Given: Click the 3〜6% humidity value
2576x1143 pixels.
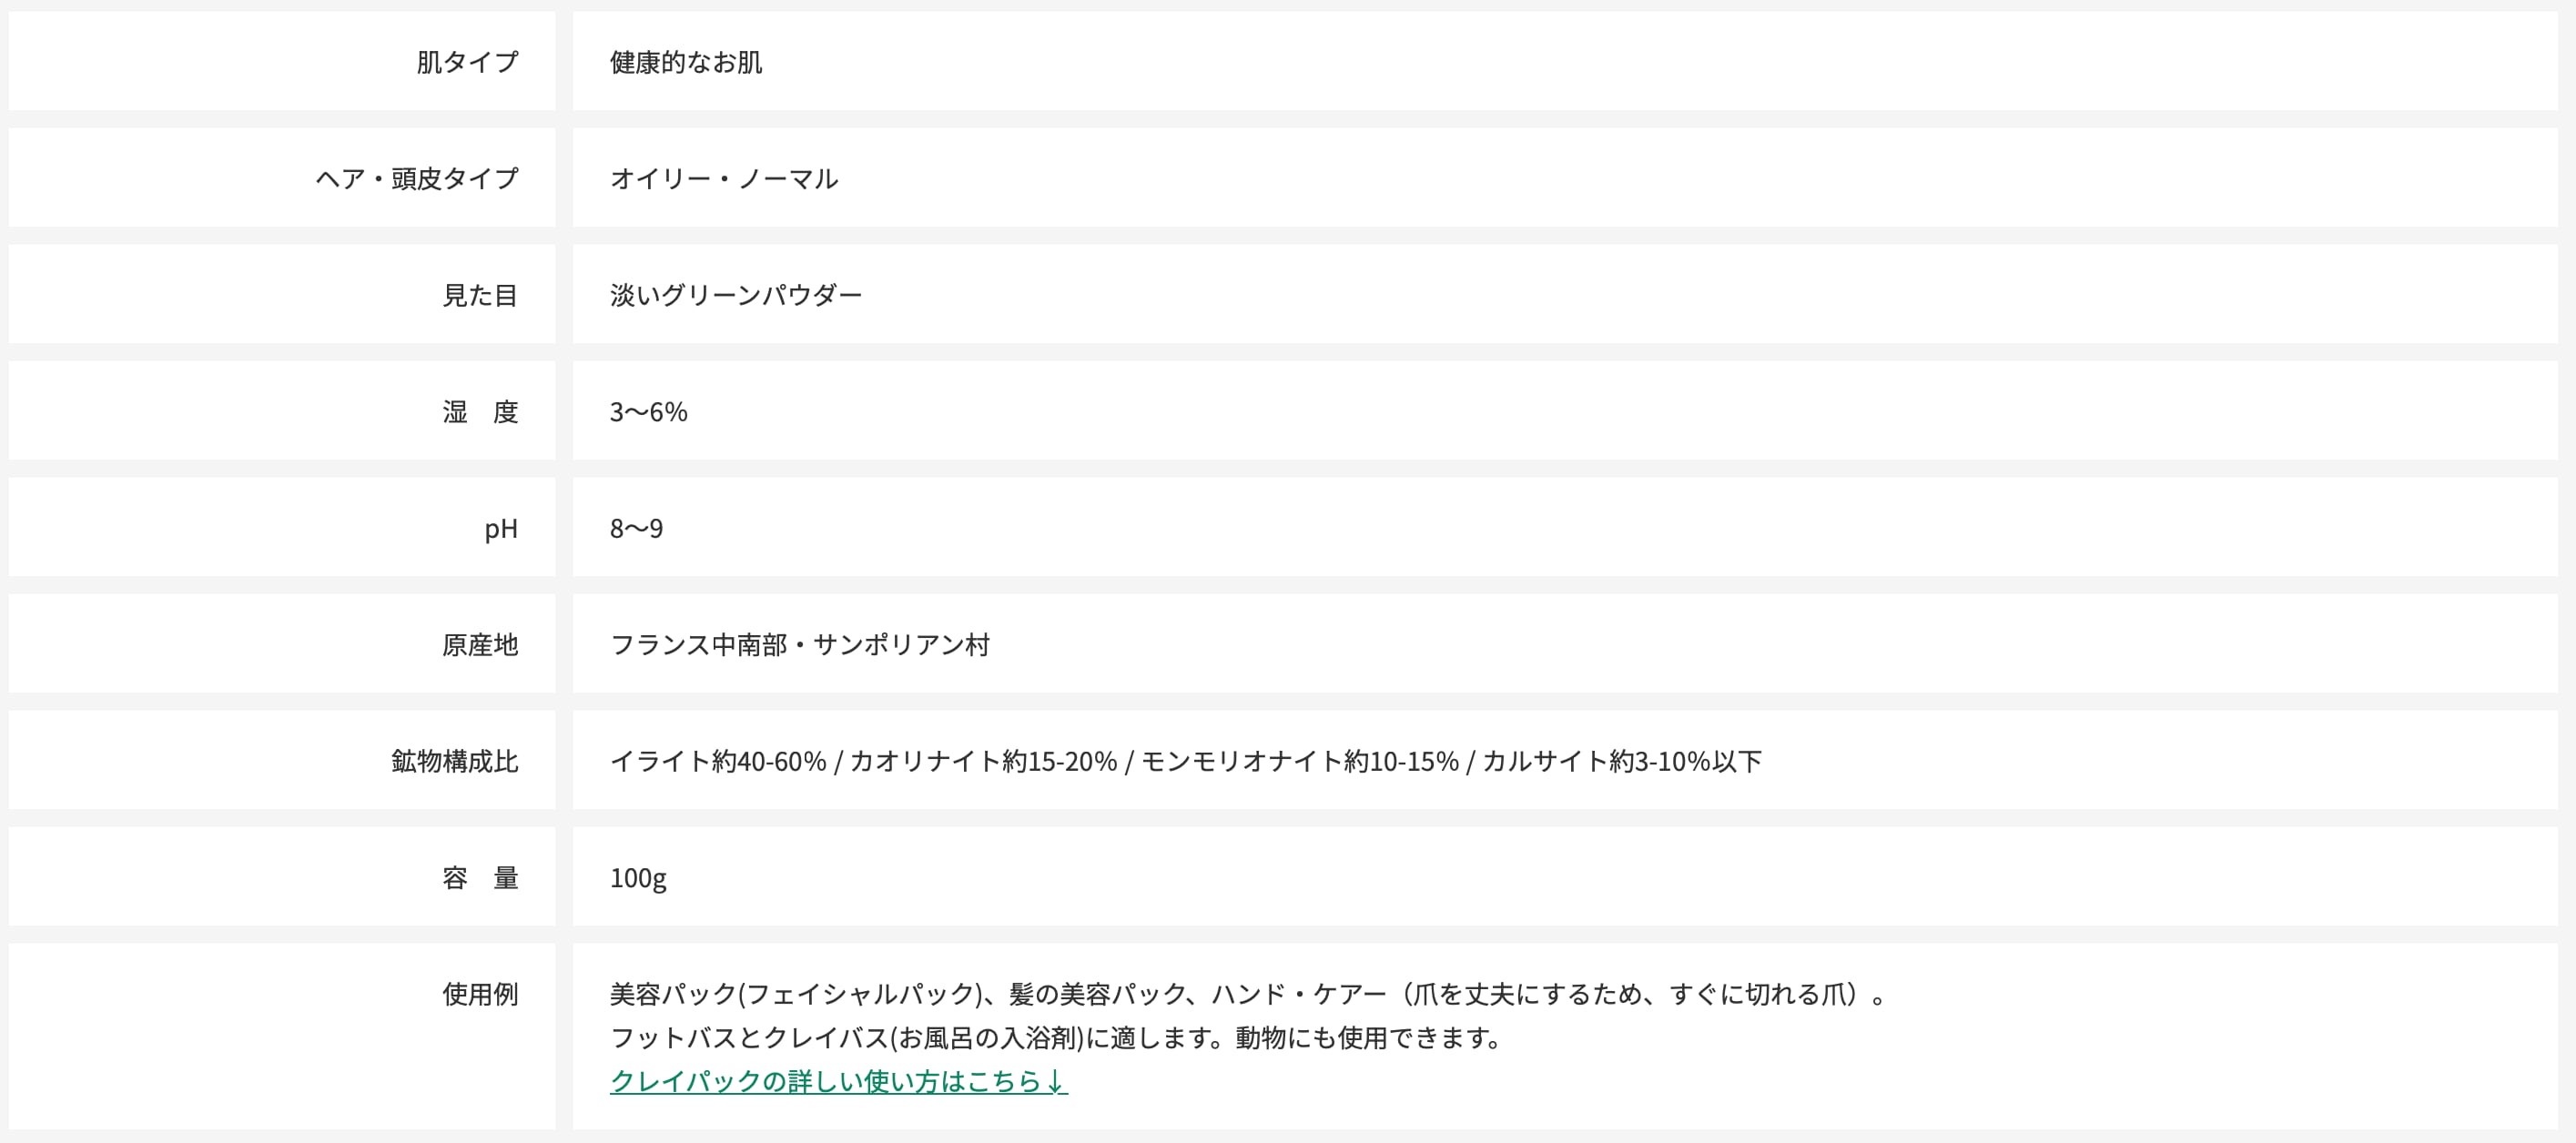Looking at the screenshot, I should pos(649,412).
